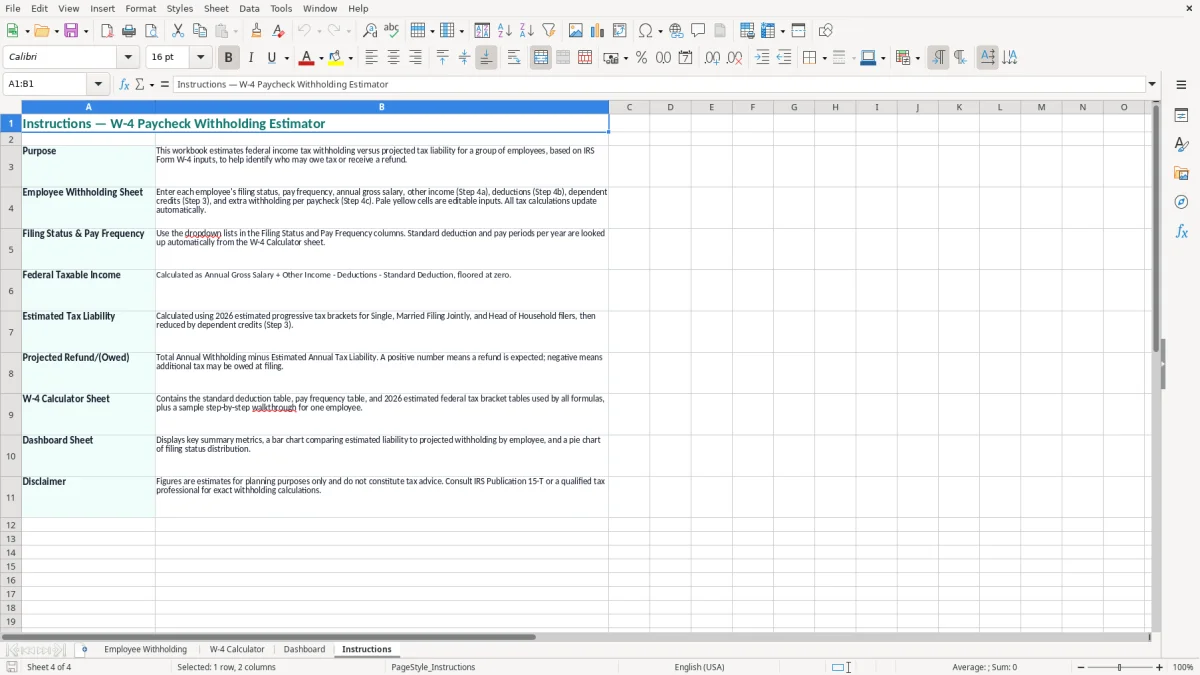Viewport: 1200px width, 675px height.
Task: Open the Format menu
Action: coord(140,8)
